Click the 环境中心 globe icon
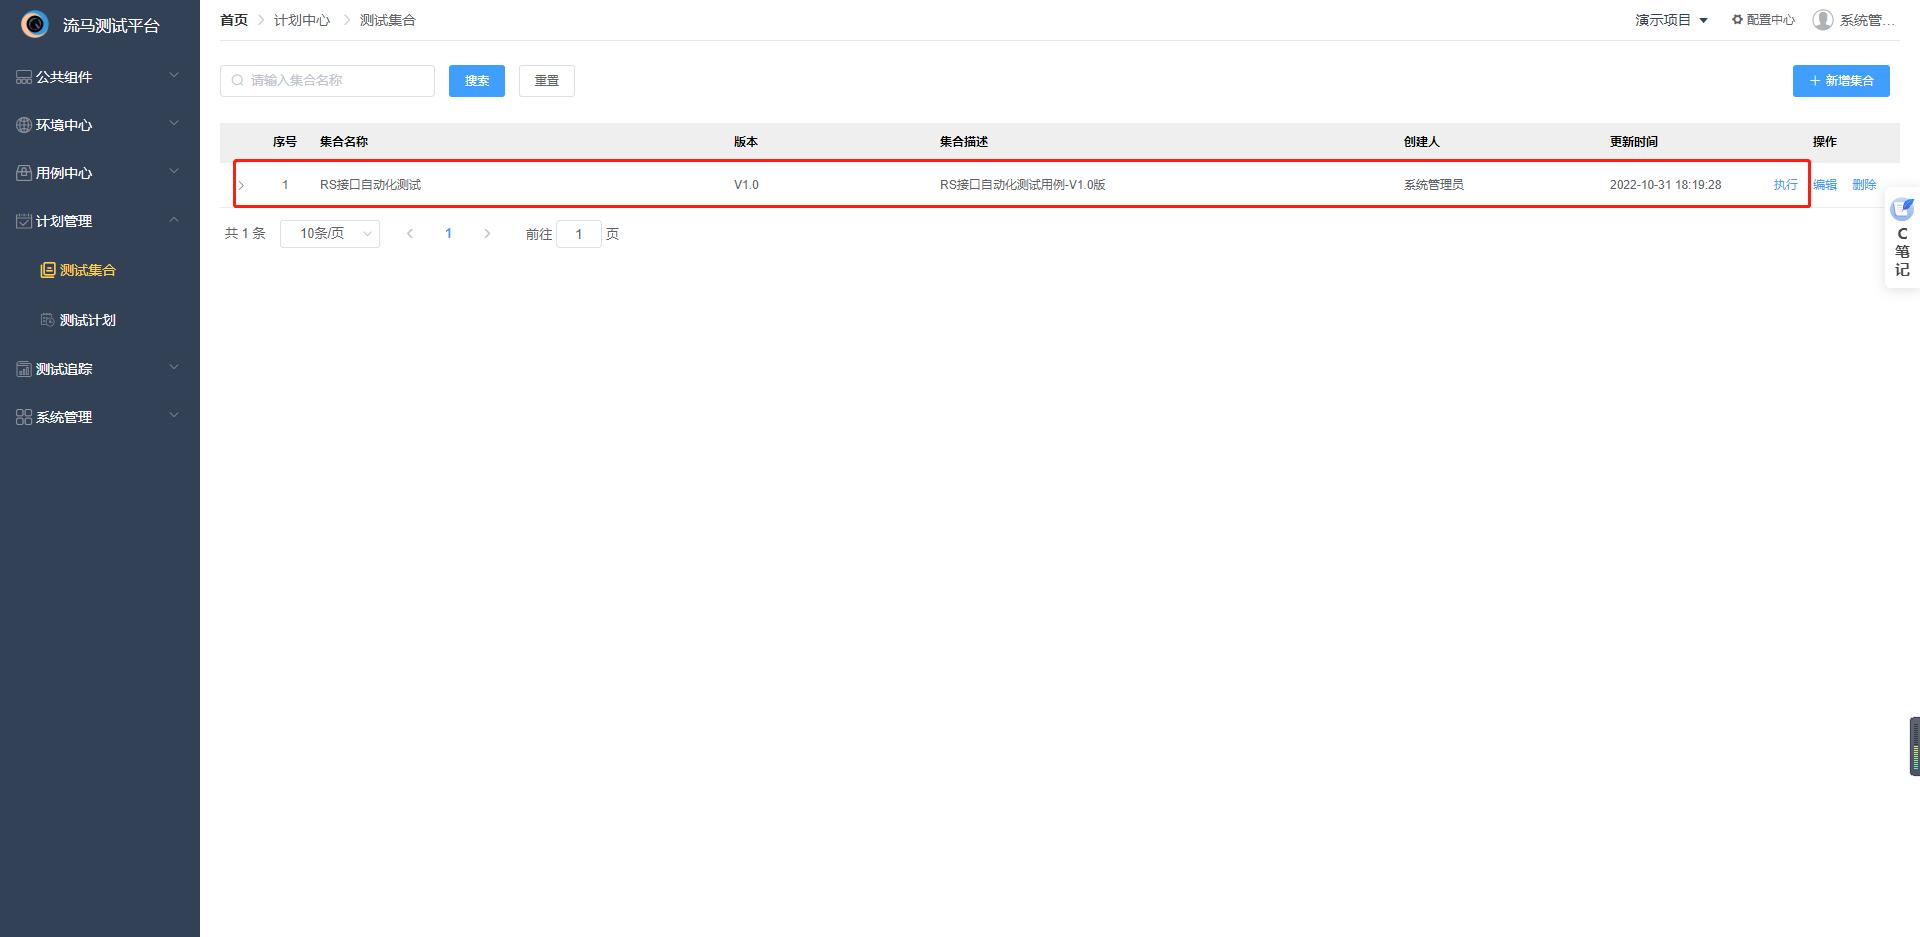1920x937 pixels. pyautogui.click(x=24, y=125)
